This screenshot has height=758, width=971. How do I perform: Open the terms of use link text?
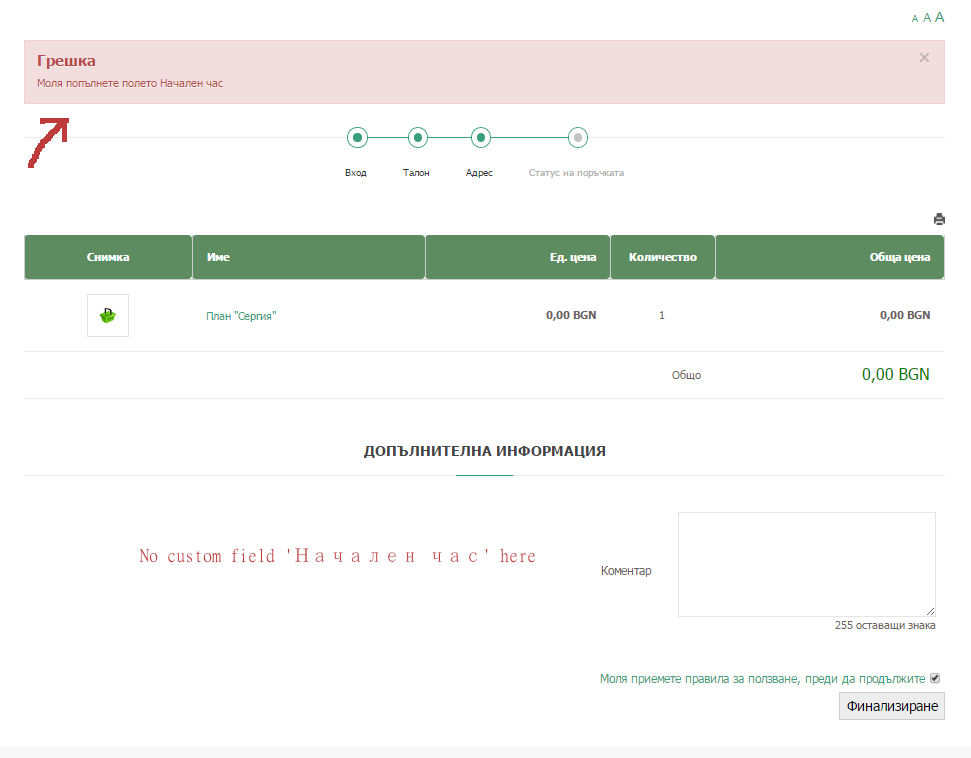point(762,679)
